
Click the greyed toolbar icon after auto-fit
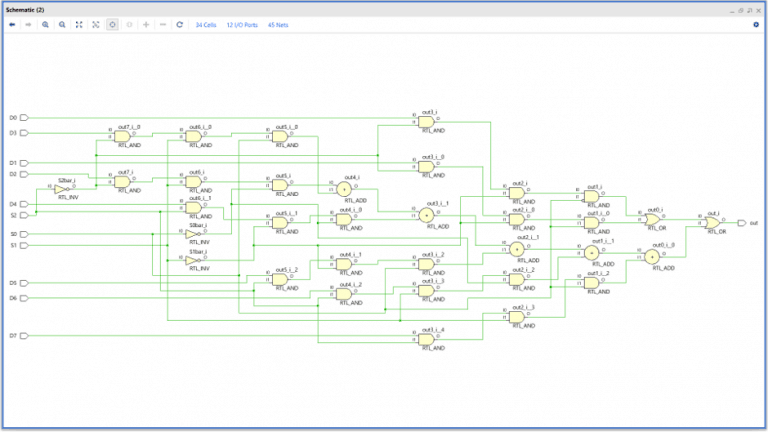(x=129, y=24)
